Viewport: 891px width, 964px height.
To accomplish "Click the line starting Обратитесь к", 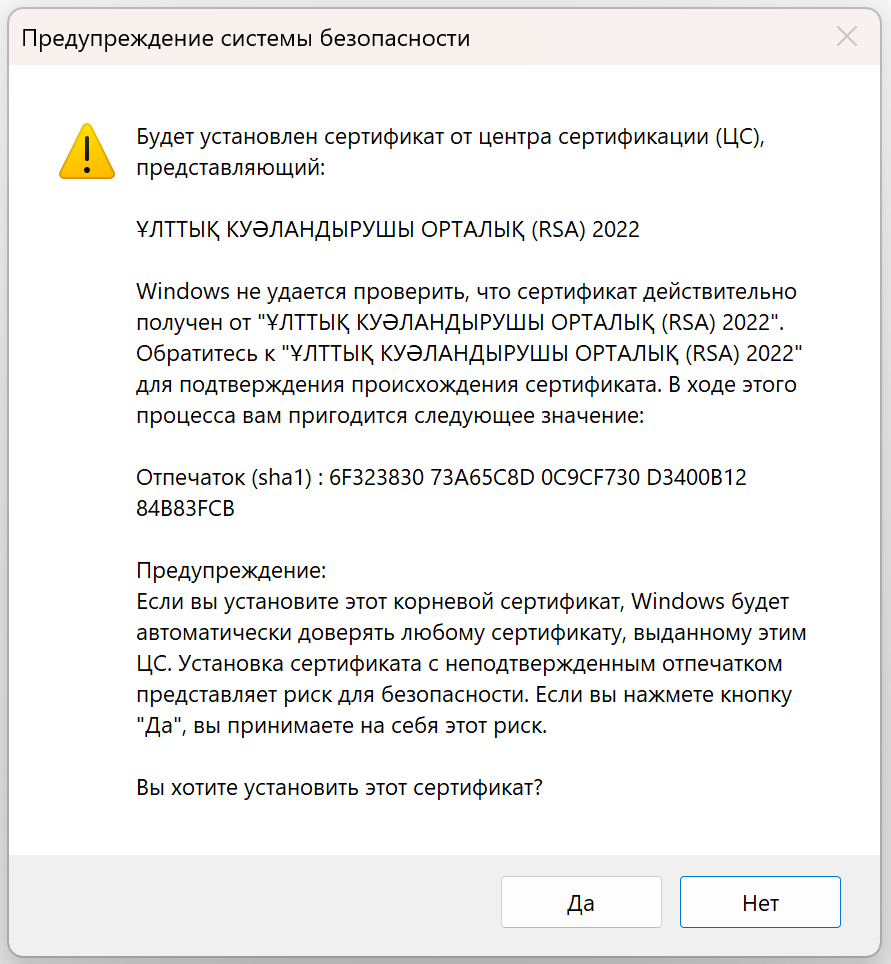I will [x=469, y=354].
